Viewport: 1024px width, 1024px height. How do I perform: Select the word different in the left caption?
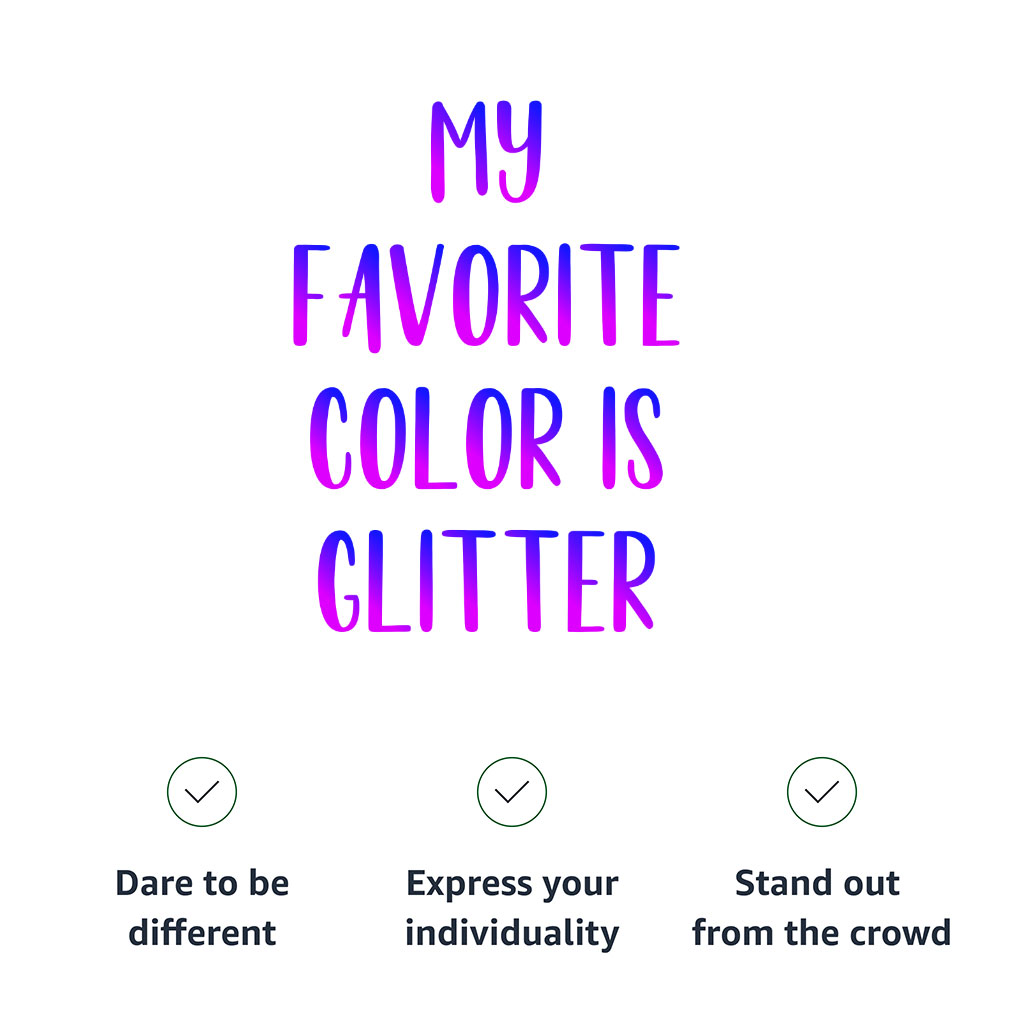pyautogui.click(x=202, y=933)
